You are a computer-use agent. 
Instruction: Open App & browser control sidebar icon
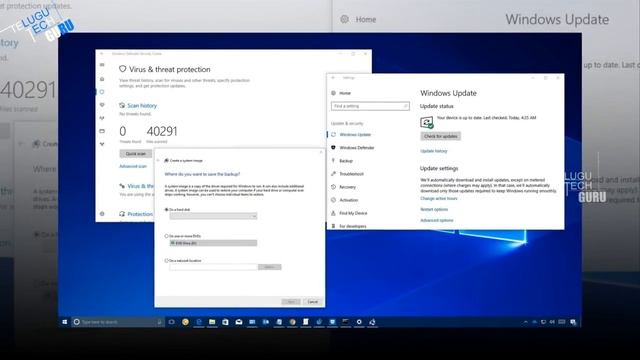pos(102,131)
